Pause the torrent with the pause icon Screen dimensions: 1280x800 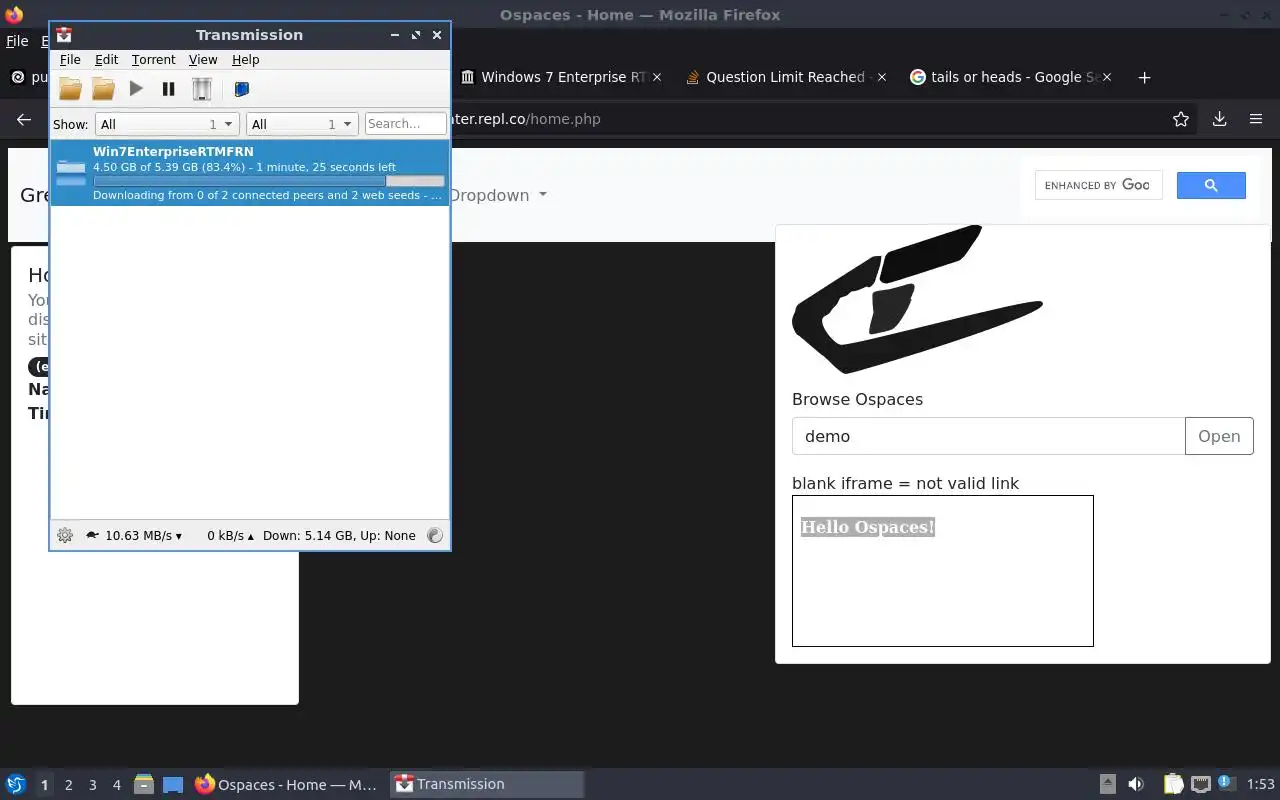pyautogui.click(x=168, y=89)
